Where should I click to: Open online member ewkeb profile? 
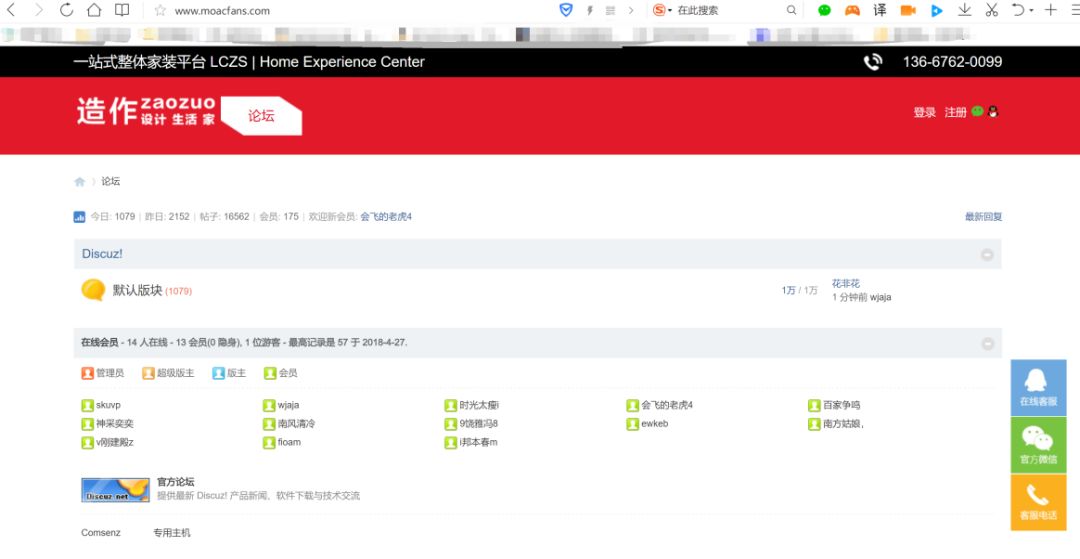coord(654,424)
